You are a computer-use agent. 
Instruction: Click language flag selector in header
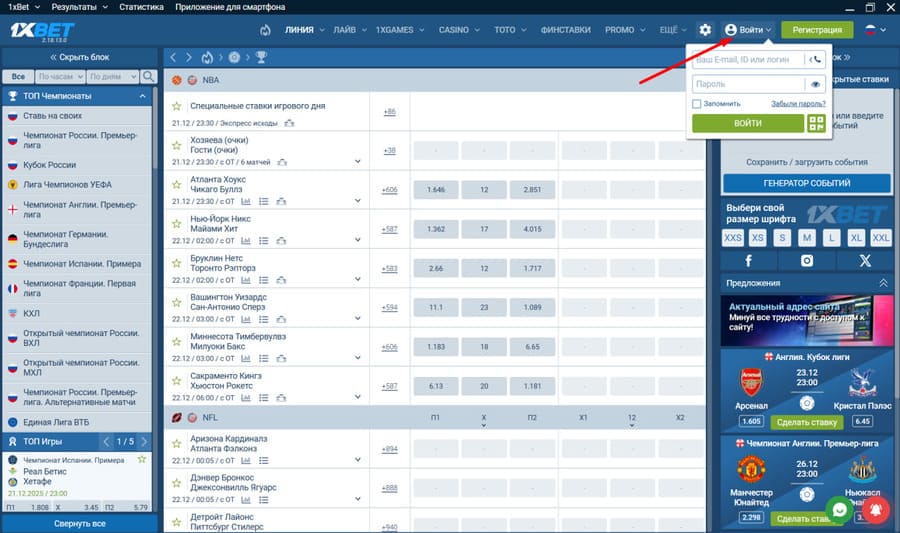(875, 30)
